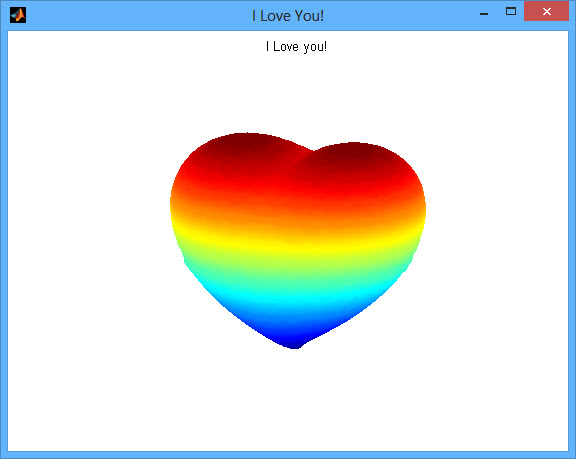Select the plot title "I Love you!"
Screen dimensions: 576x459
[296, 47]
